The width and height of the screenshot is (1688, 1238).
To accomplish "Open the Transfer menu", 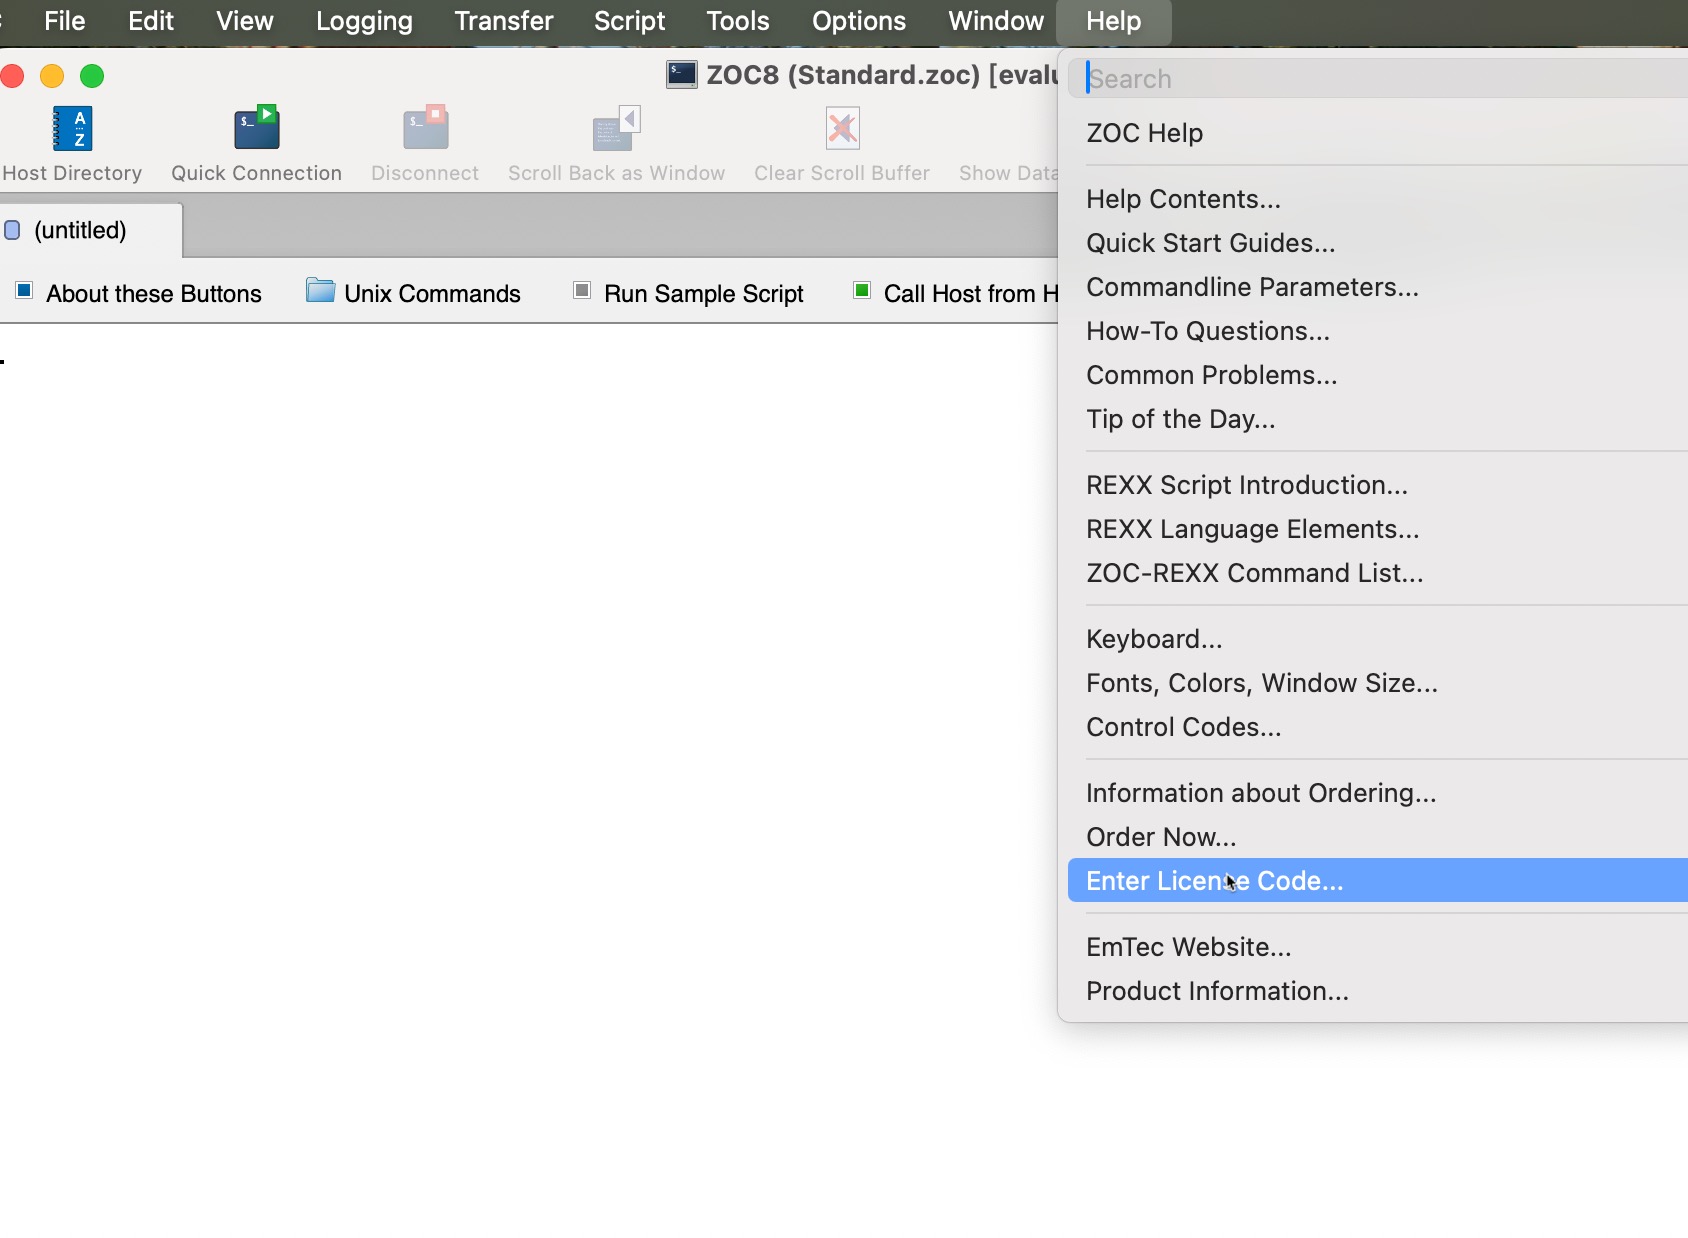I will click(x=503, y=21).
